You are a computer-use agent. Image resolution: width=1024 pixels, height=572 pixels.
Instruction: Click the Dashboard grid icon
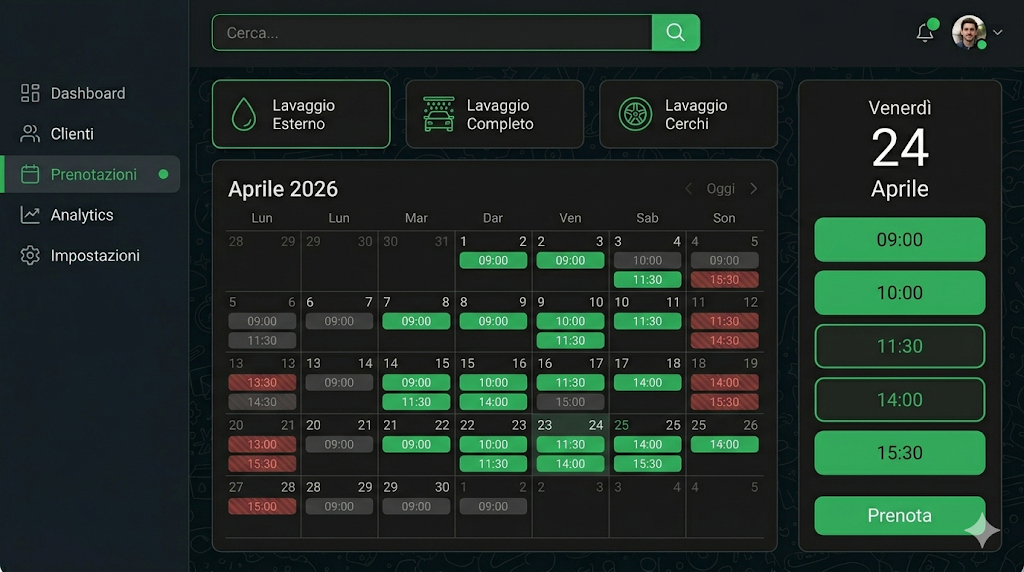pyautogui.click(x=30, y=93)
